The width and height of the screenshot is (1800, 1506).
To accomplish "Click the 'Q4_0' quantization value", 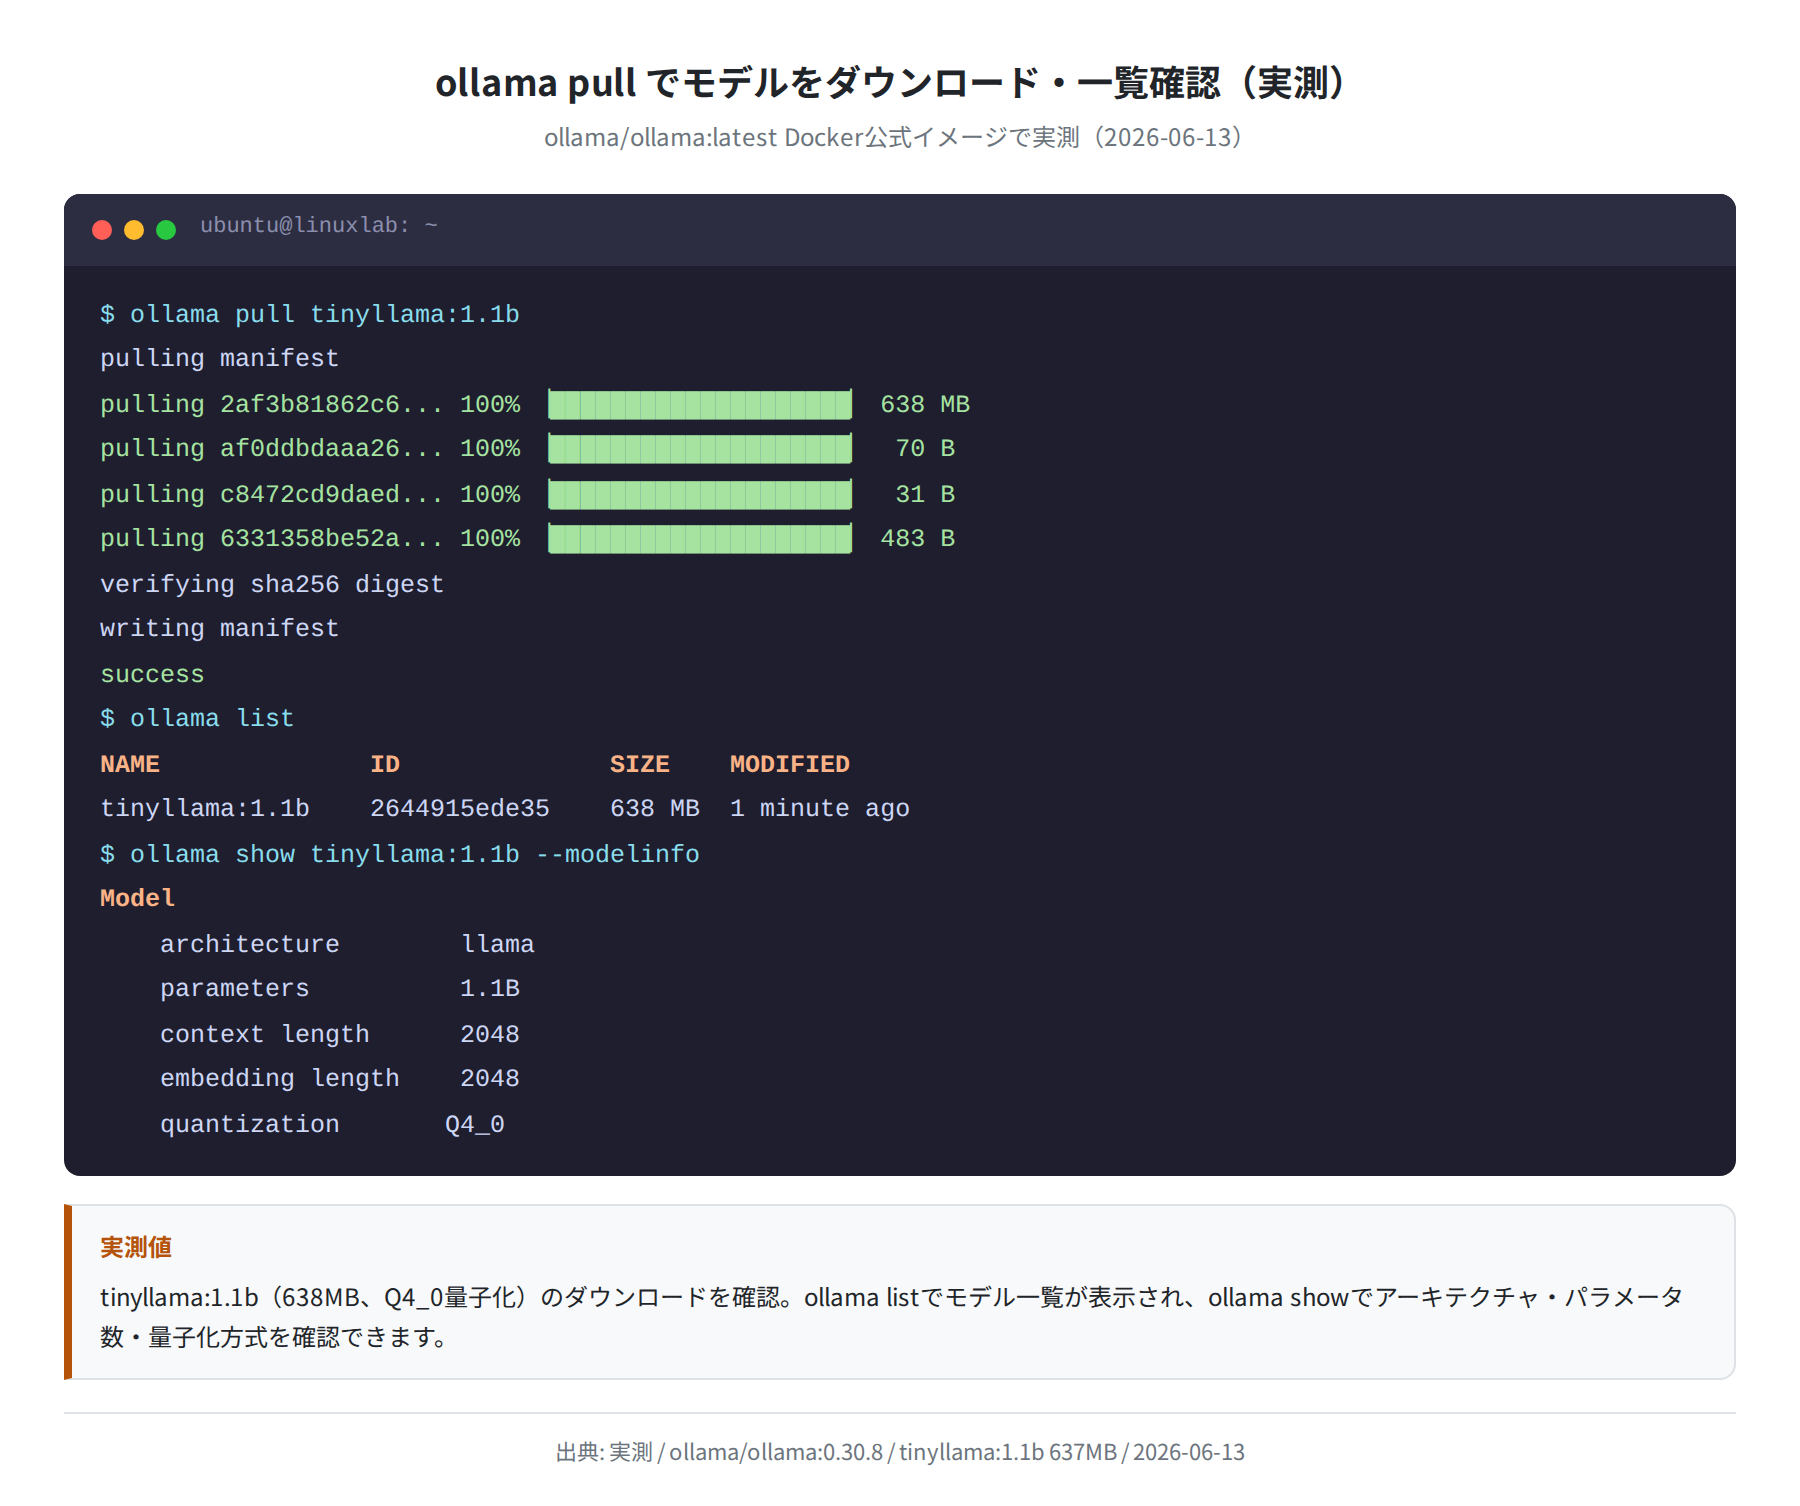I will [475, 1124].
